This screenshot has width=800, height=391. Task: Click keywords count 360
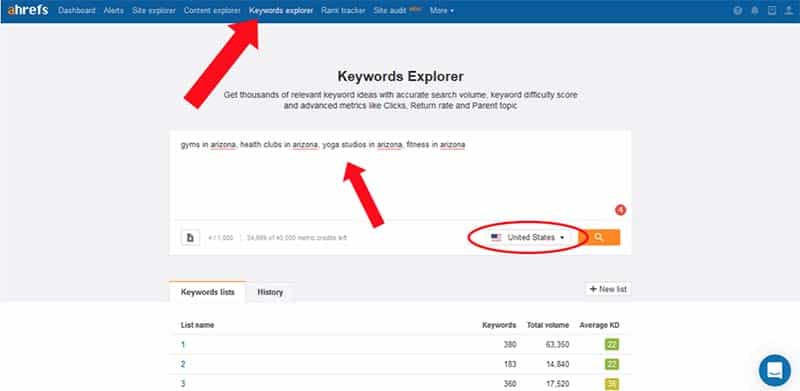pos(509,384)
